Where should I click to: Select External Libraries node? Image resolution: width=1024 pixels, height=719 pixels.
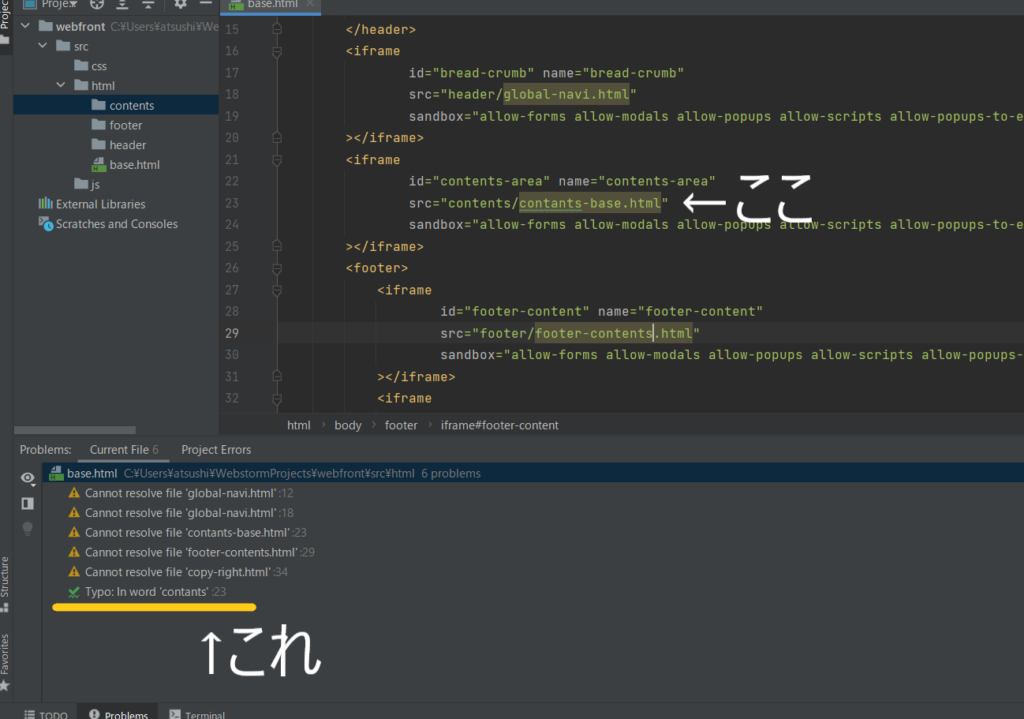pyautogui.click(x=92, y=204)
